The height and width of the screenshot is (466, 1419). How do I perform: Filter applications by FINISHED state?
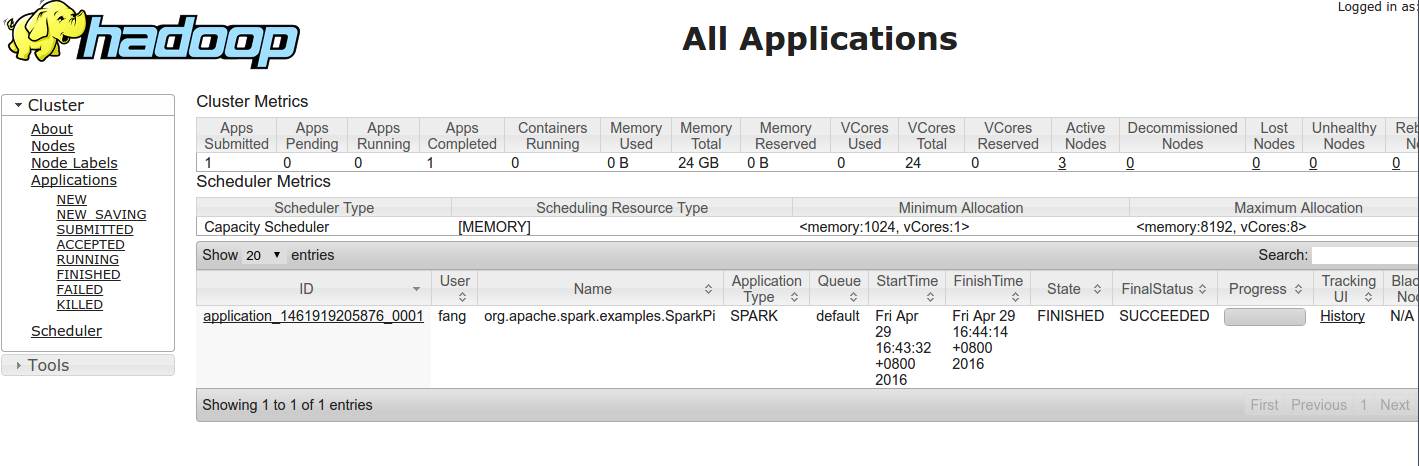pos(88,275)
